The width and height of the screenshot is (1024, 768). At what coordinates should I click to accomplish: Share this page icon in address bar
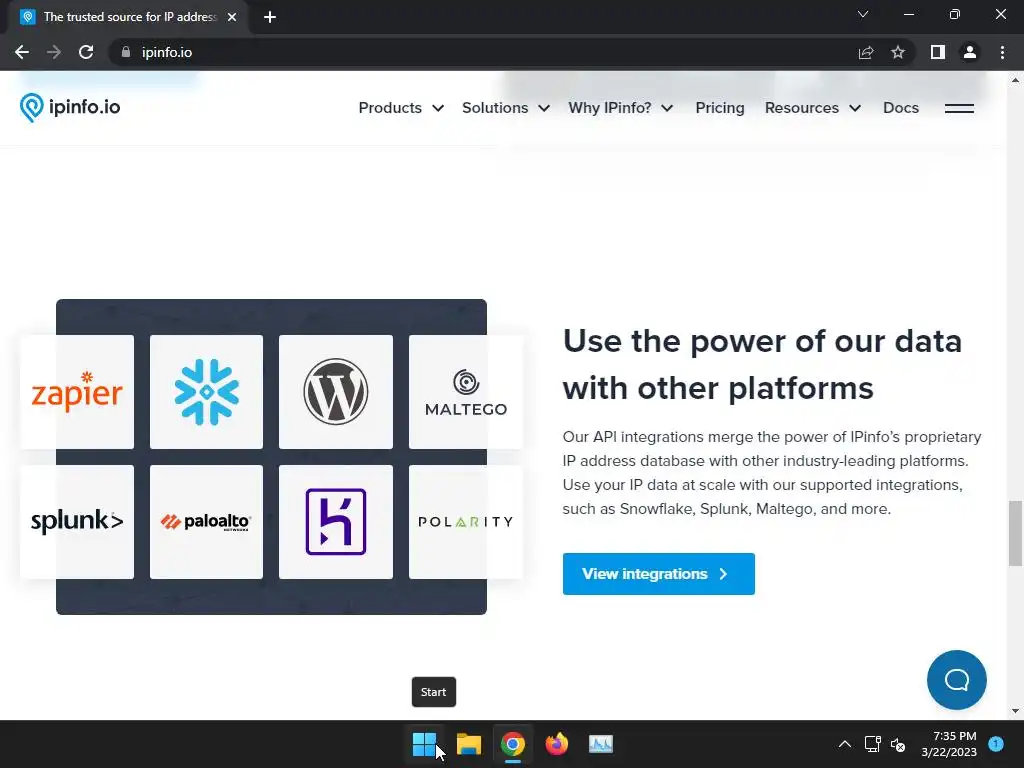866,52
